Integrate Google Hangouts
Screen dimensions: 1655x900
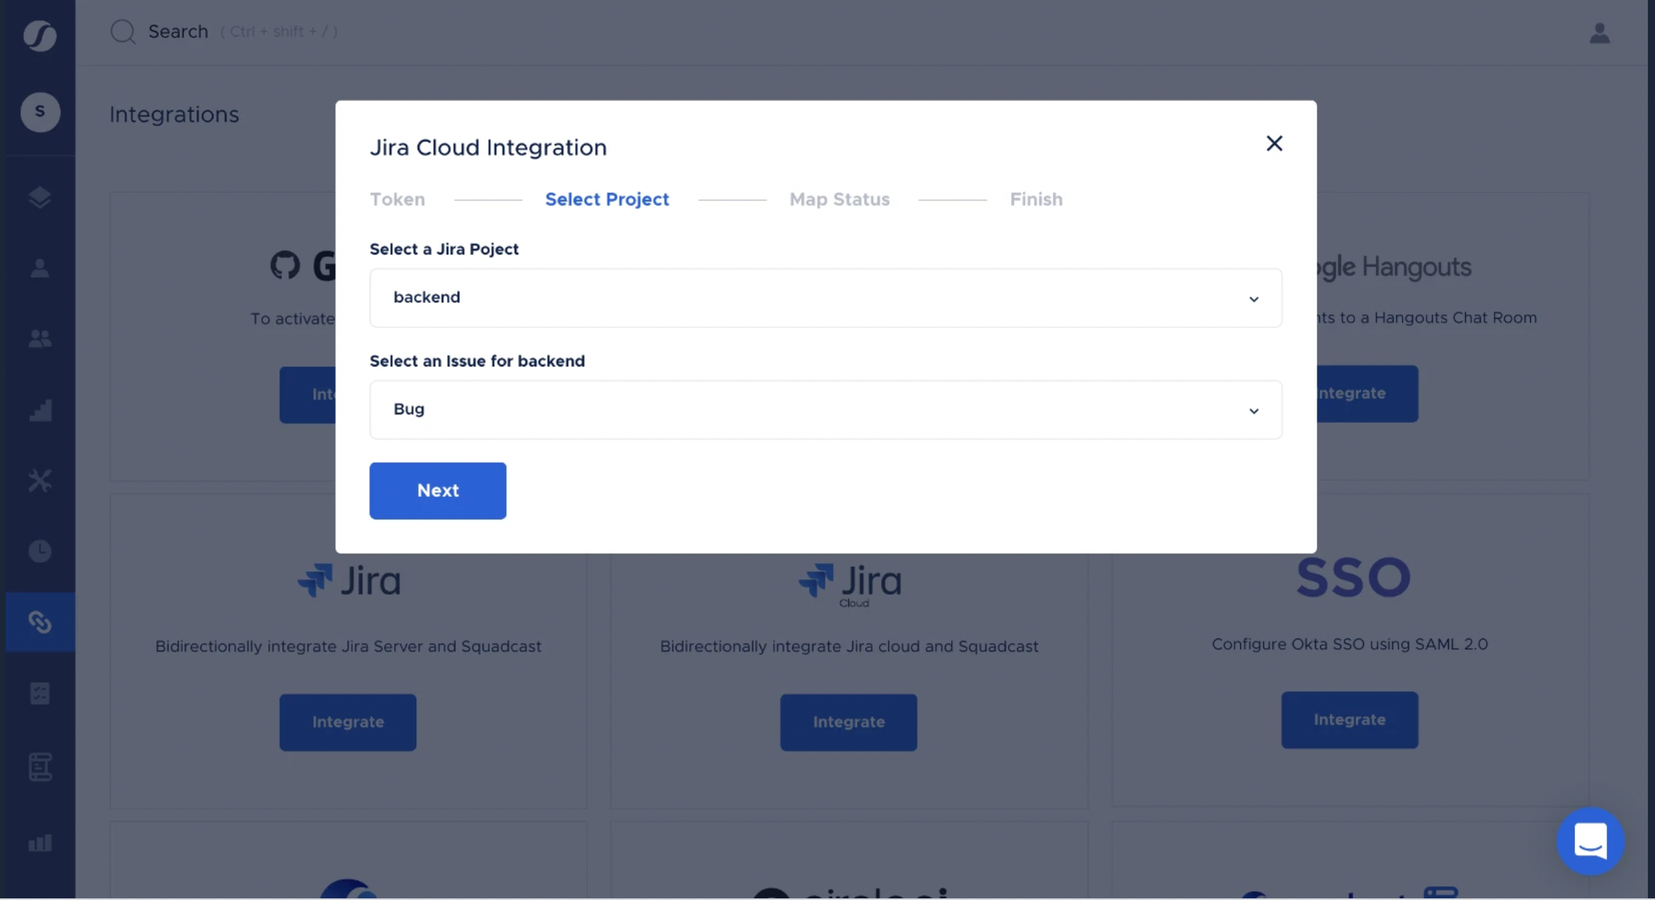coord(1367,394)
